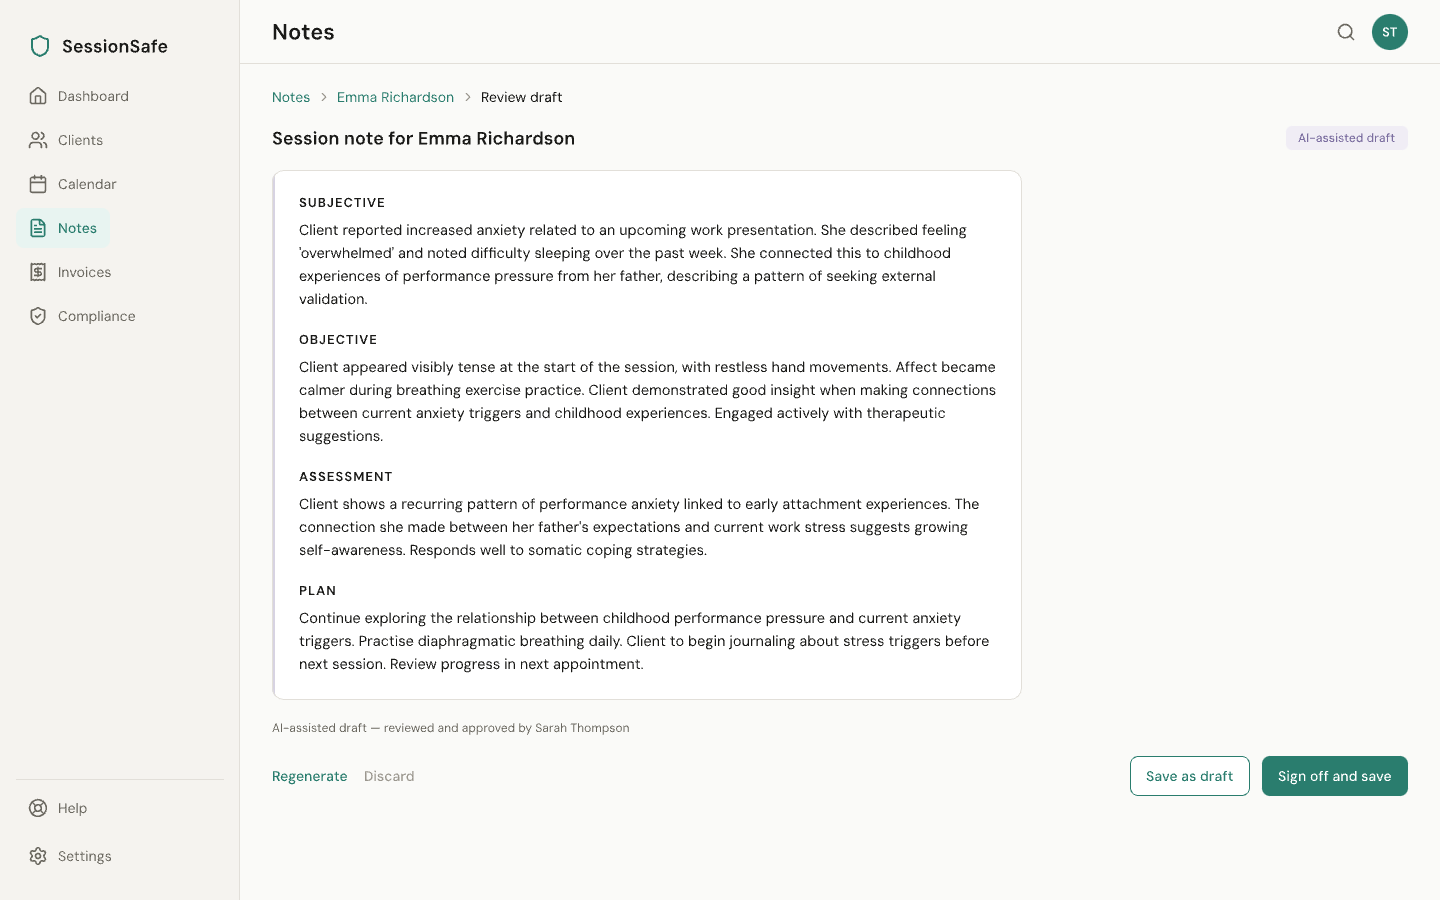The image size is (1440, 900).
Task: Click the Regenerate link
Action: 310,776
